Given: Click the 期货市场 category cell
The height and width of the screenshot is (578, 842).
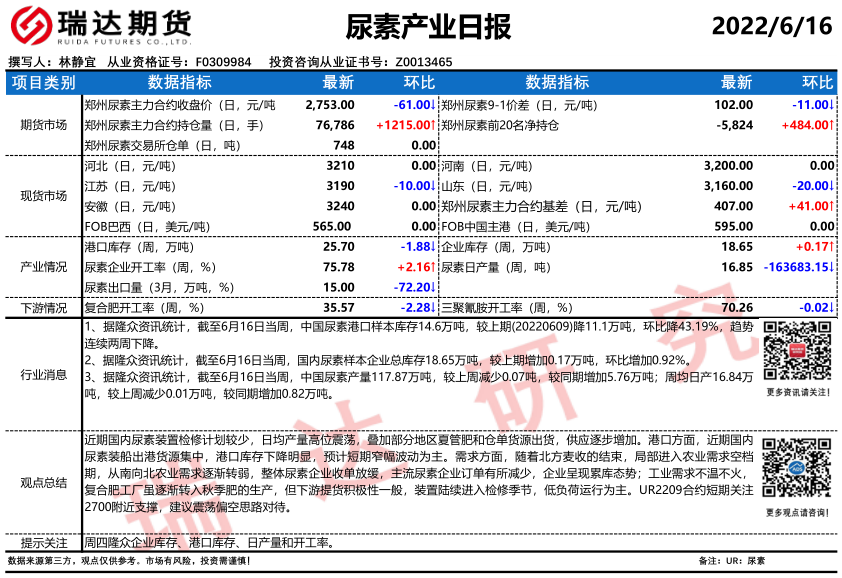Looking at the screenshot, I should [43, 125].
